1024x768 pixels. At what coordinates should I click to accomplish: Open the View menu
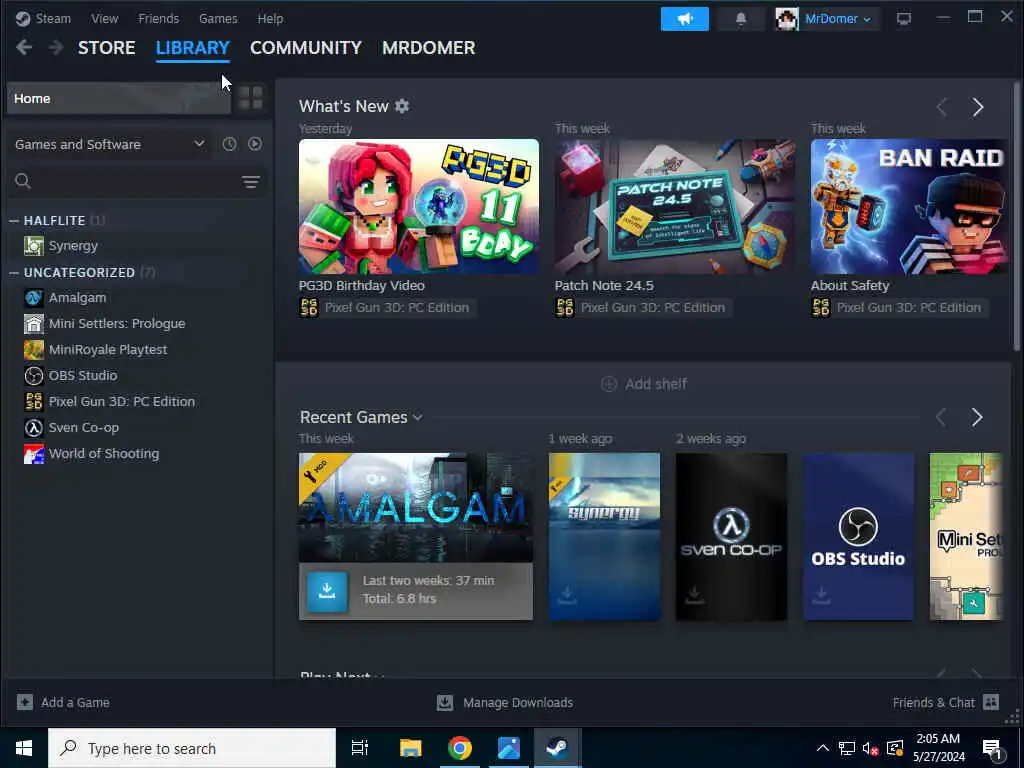click(104, 18)
